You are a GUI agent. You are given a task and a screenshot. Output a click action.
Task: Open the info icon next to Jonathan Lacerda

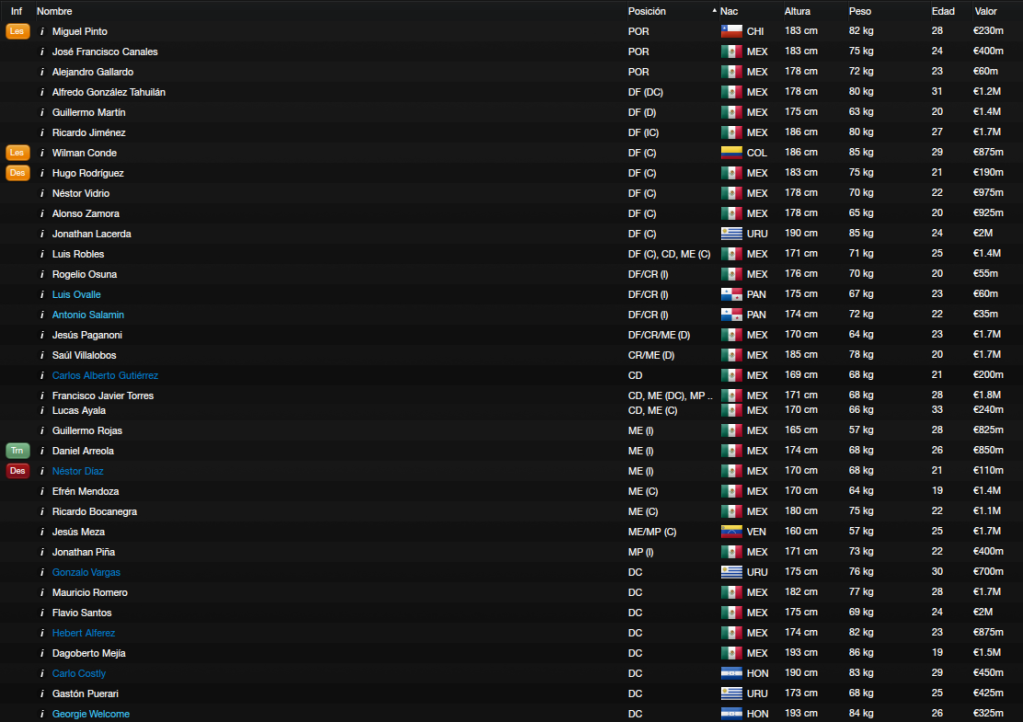[42, 233]
